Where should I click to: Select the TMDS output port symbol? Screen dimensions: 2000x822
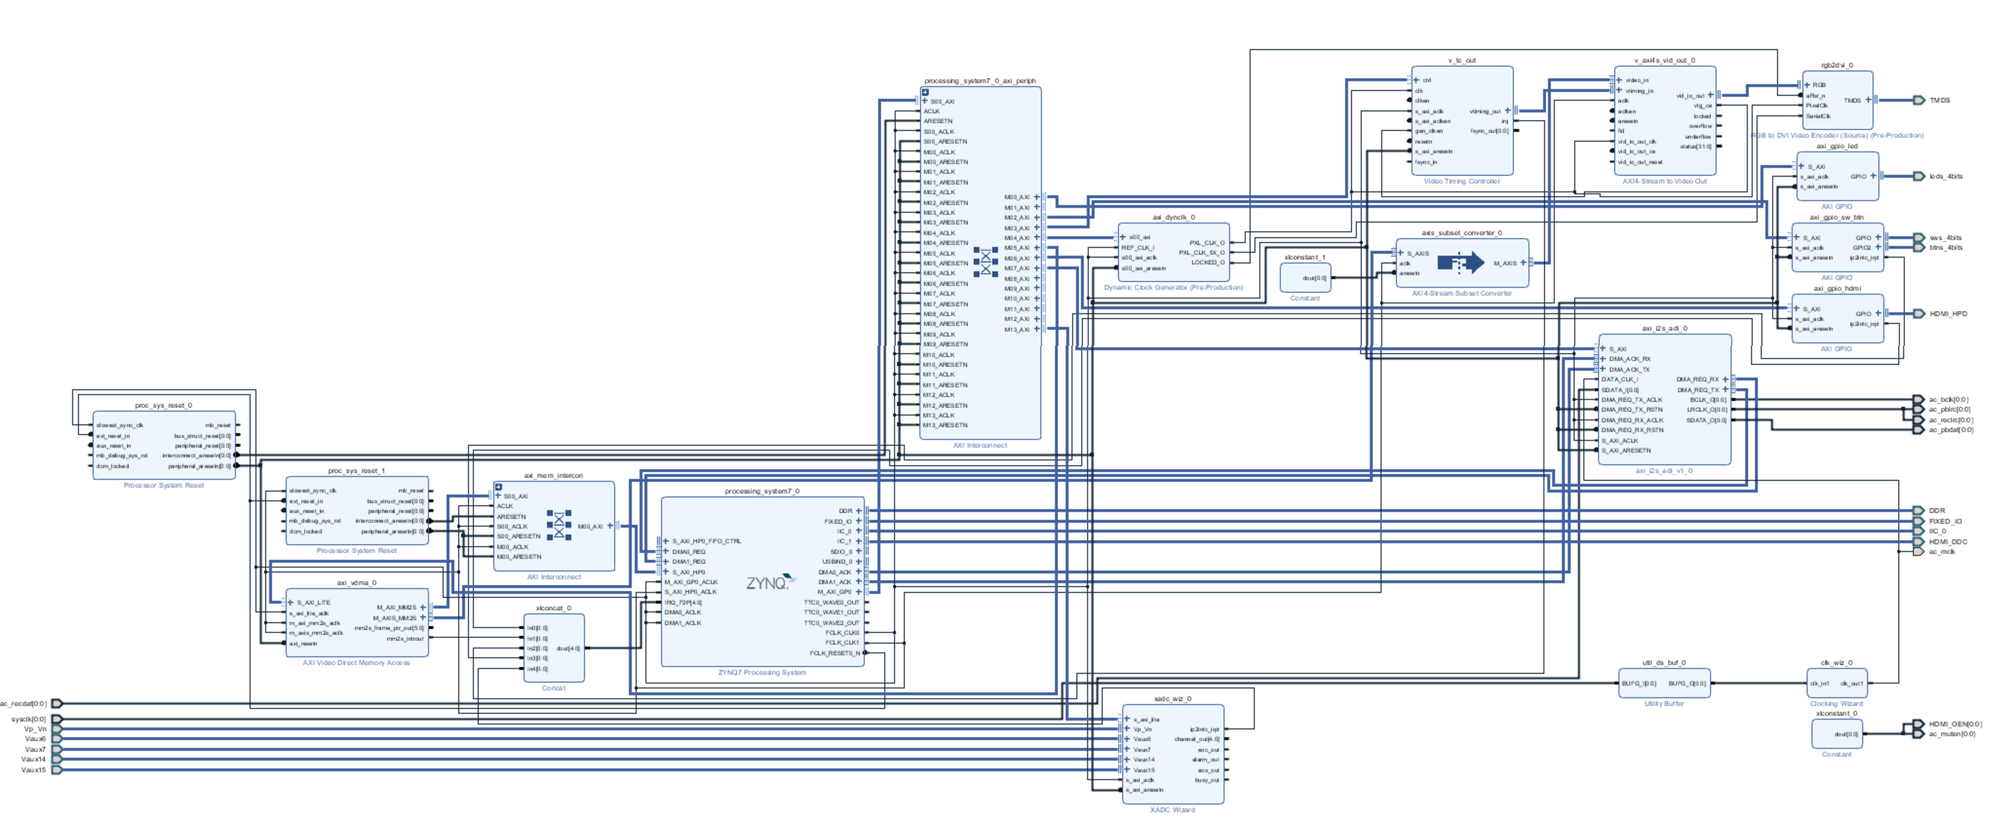coord(1918,100)
